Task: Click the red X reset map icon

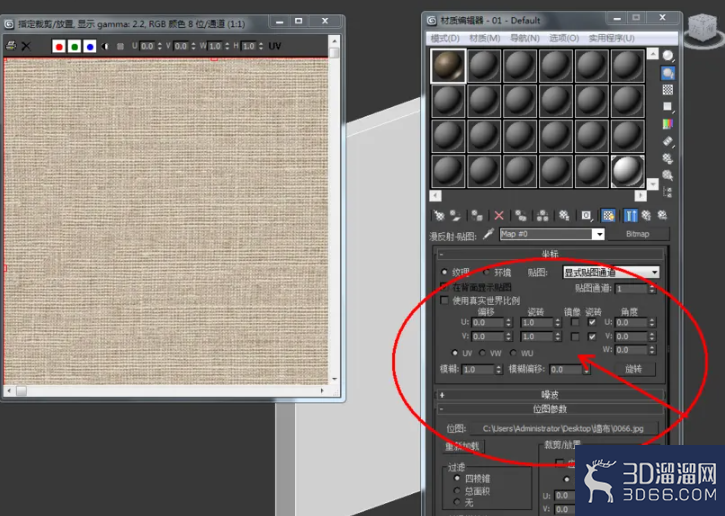Action: pyautogui.click(x=499, y=215)
